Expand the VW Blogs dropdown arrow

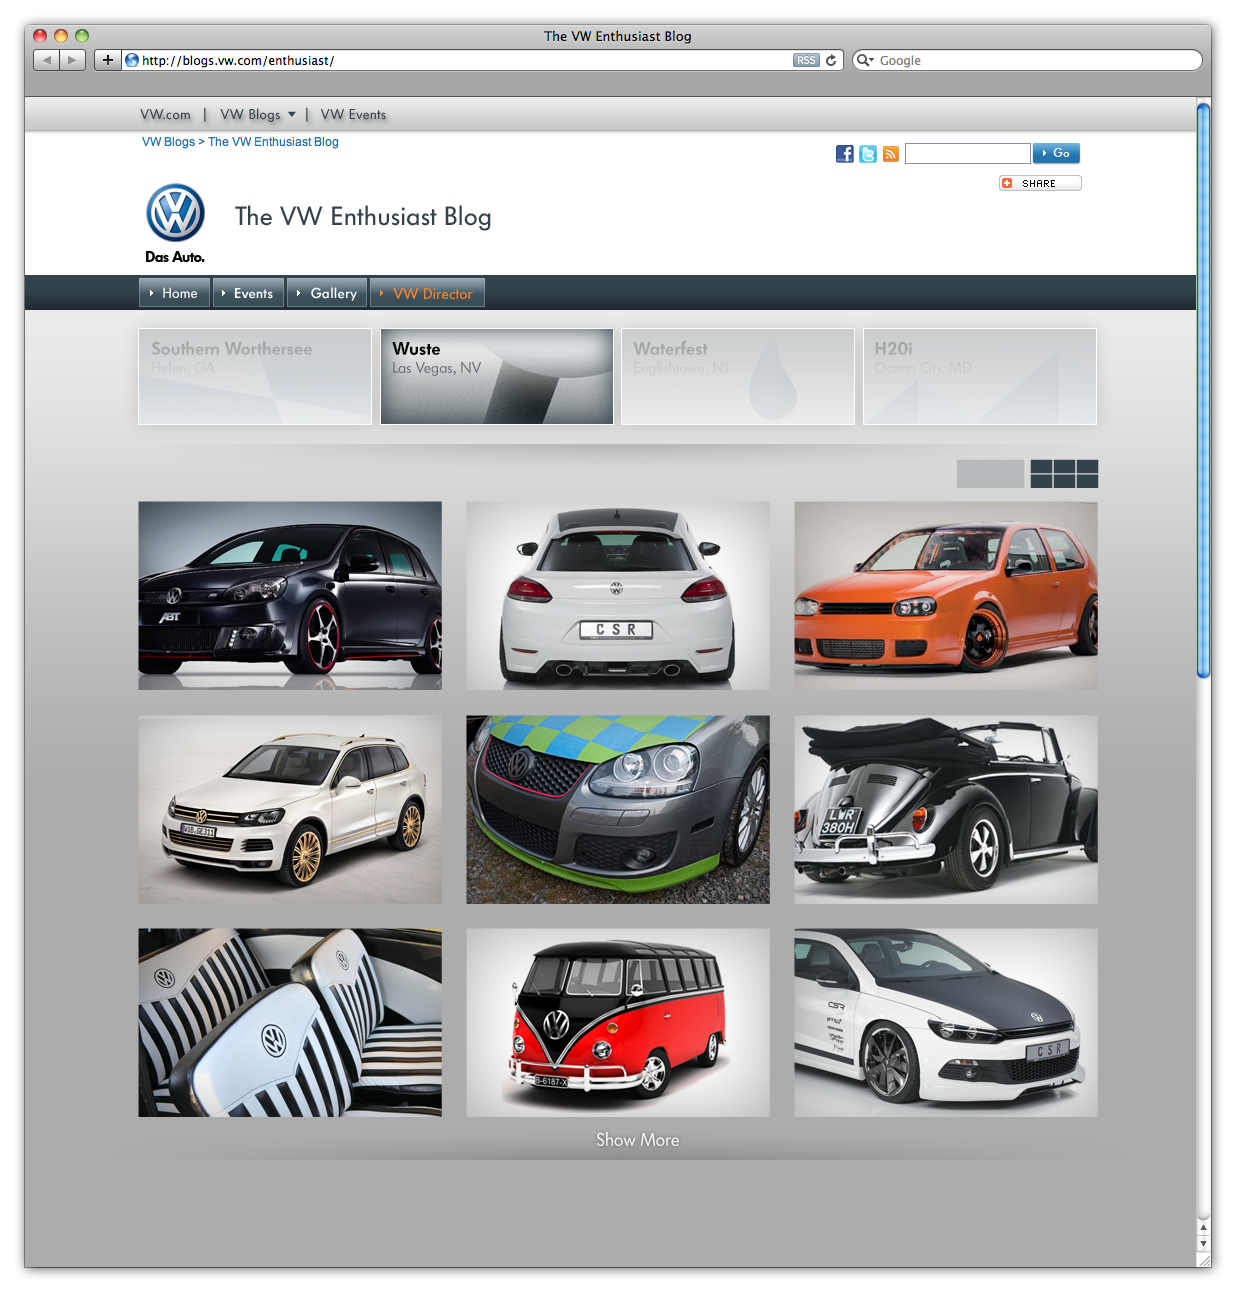point(292,115)
